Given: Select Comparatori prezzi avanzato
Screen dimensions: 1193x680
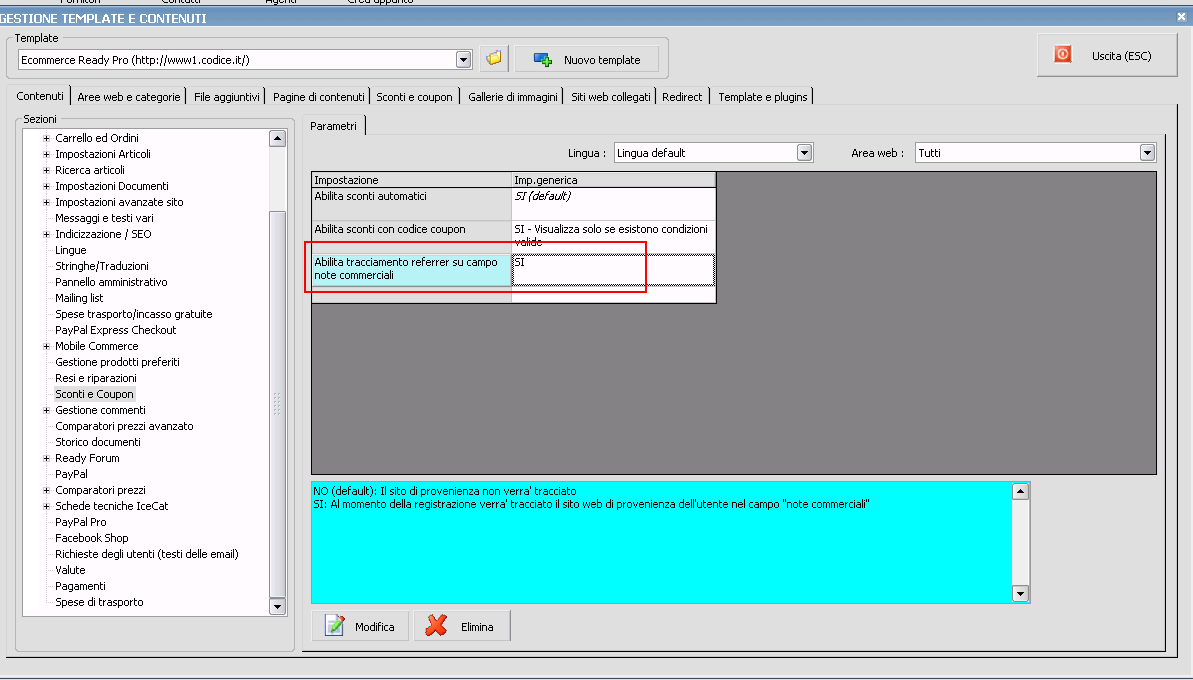Looking at the screenshot, I should coord(124,426).
